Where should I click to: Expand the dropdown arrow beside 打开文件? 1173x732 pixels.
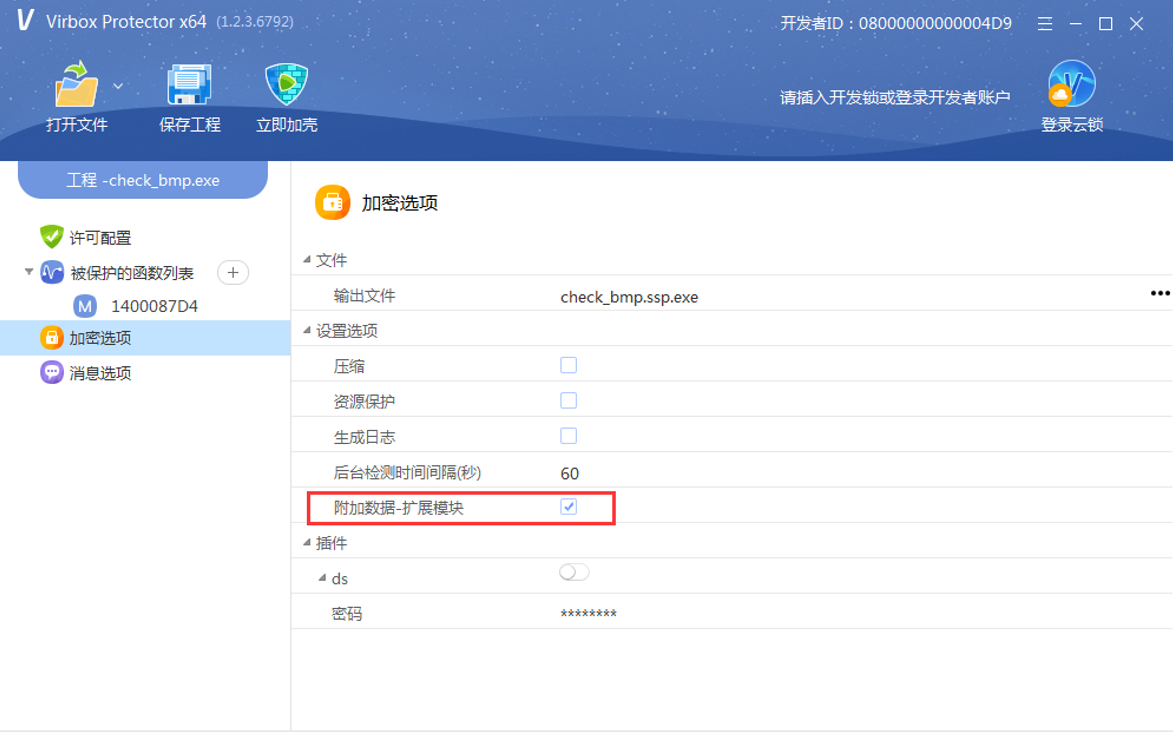118,86
